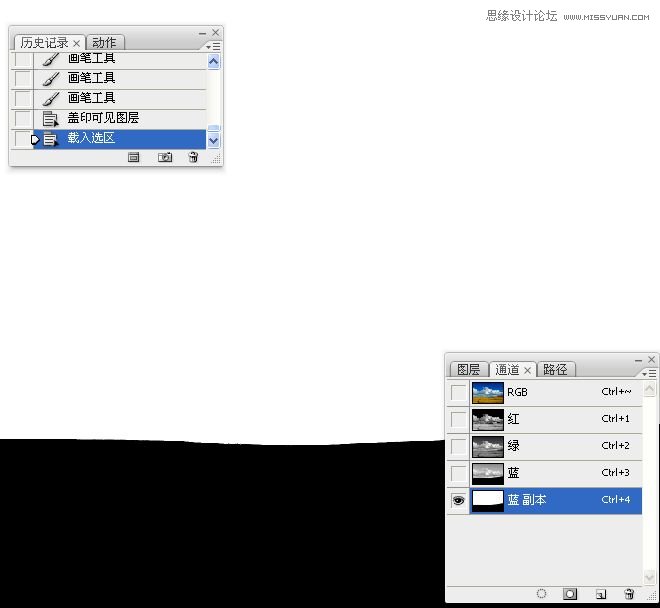Select the 载入选区 history state
This screenshot has height=608, width=660.
(91, 138)
